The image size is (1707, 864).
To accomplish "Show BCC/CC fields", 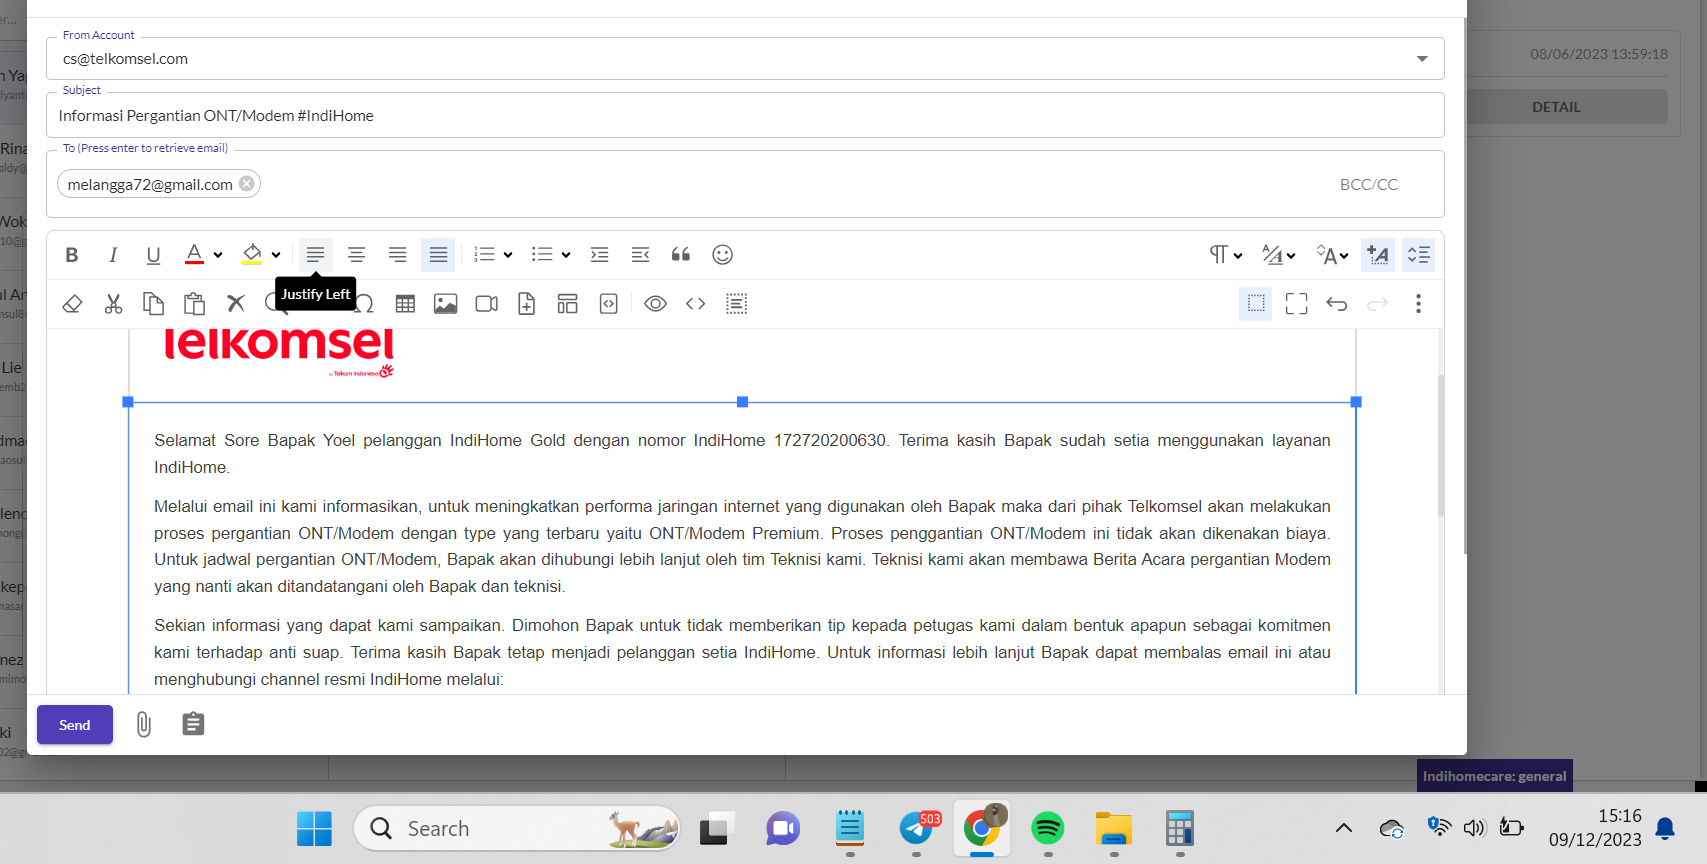I will (1369, 184).
